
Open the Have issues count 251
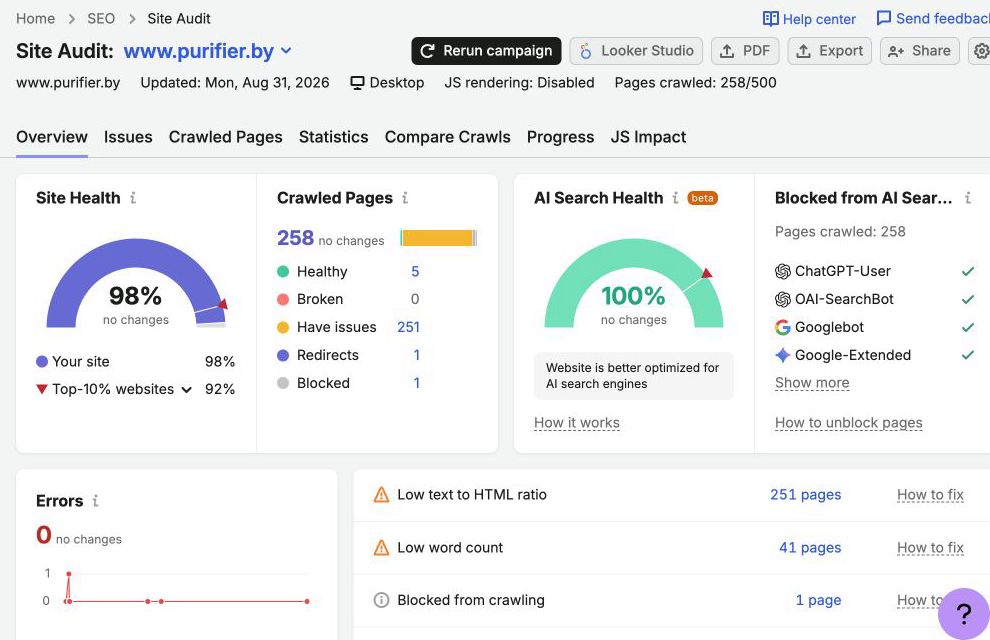point(408,327)
